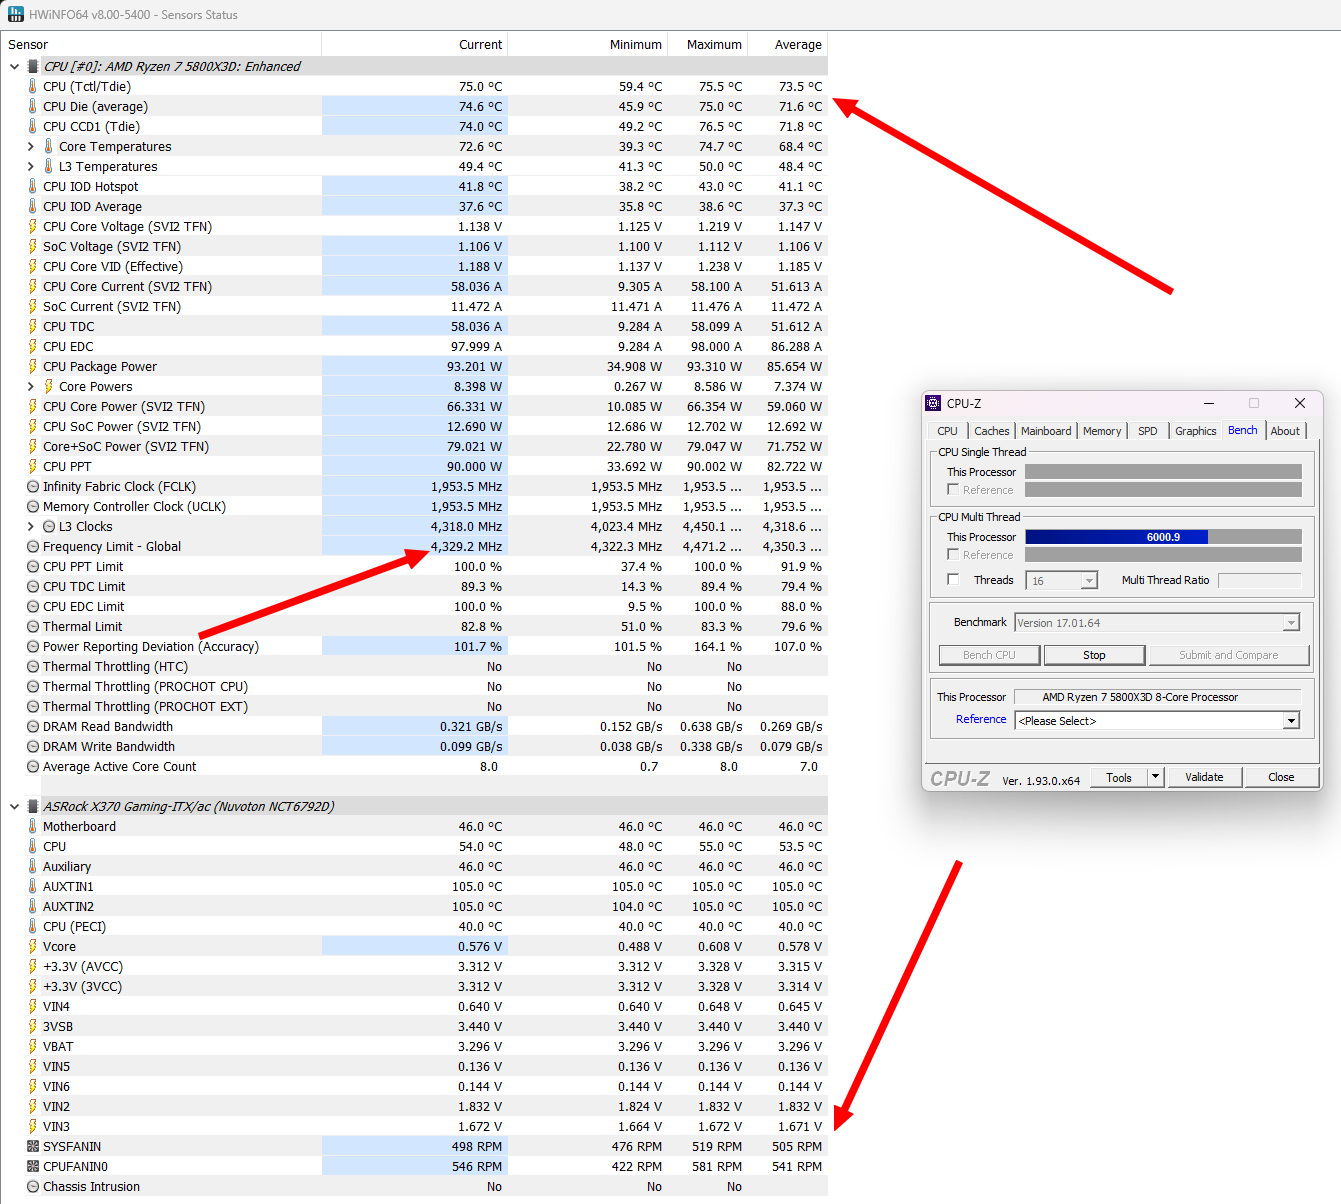Click the Close button in CPU-Z footer
Viewport: 1341px width, 1204px height.
click(x=1281, y=777)
